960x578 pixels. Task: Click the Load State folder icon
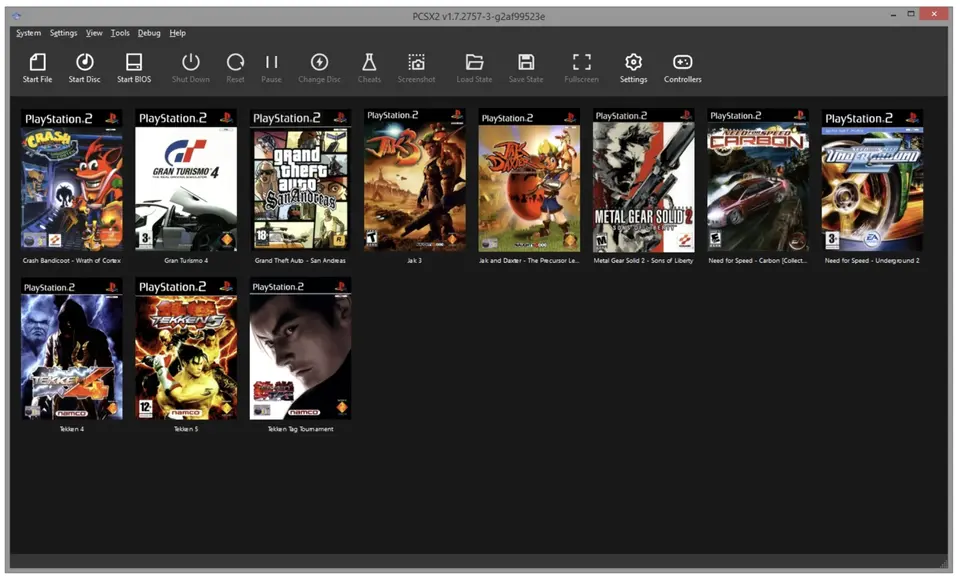474,62
